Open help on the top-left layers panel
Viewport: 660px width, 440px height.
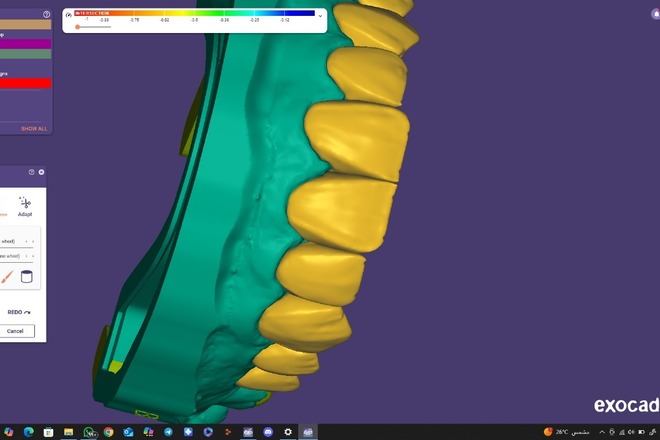pos(46,14)
